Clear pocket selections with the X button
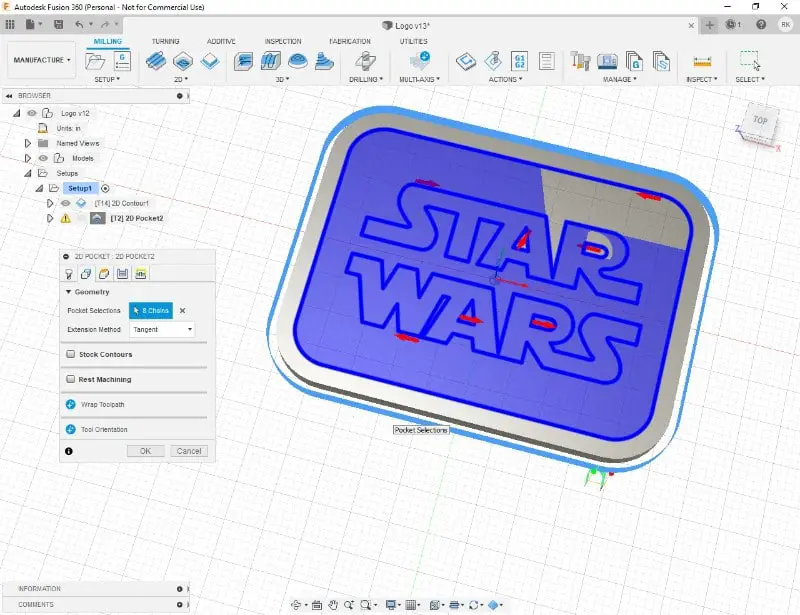 [x=182, y=310]
